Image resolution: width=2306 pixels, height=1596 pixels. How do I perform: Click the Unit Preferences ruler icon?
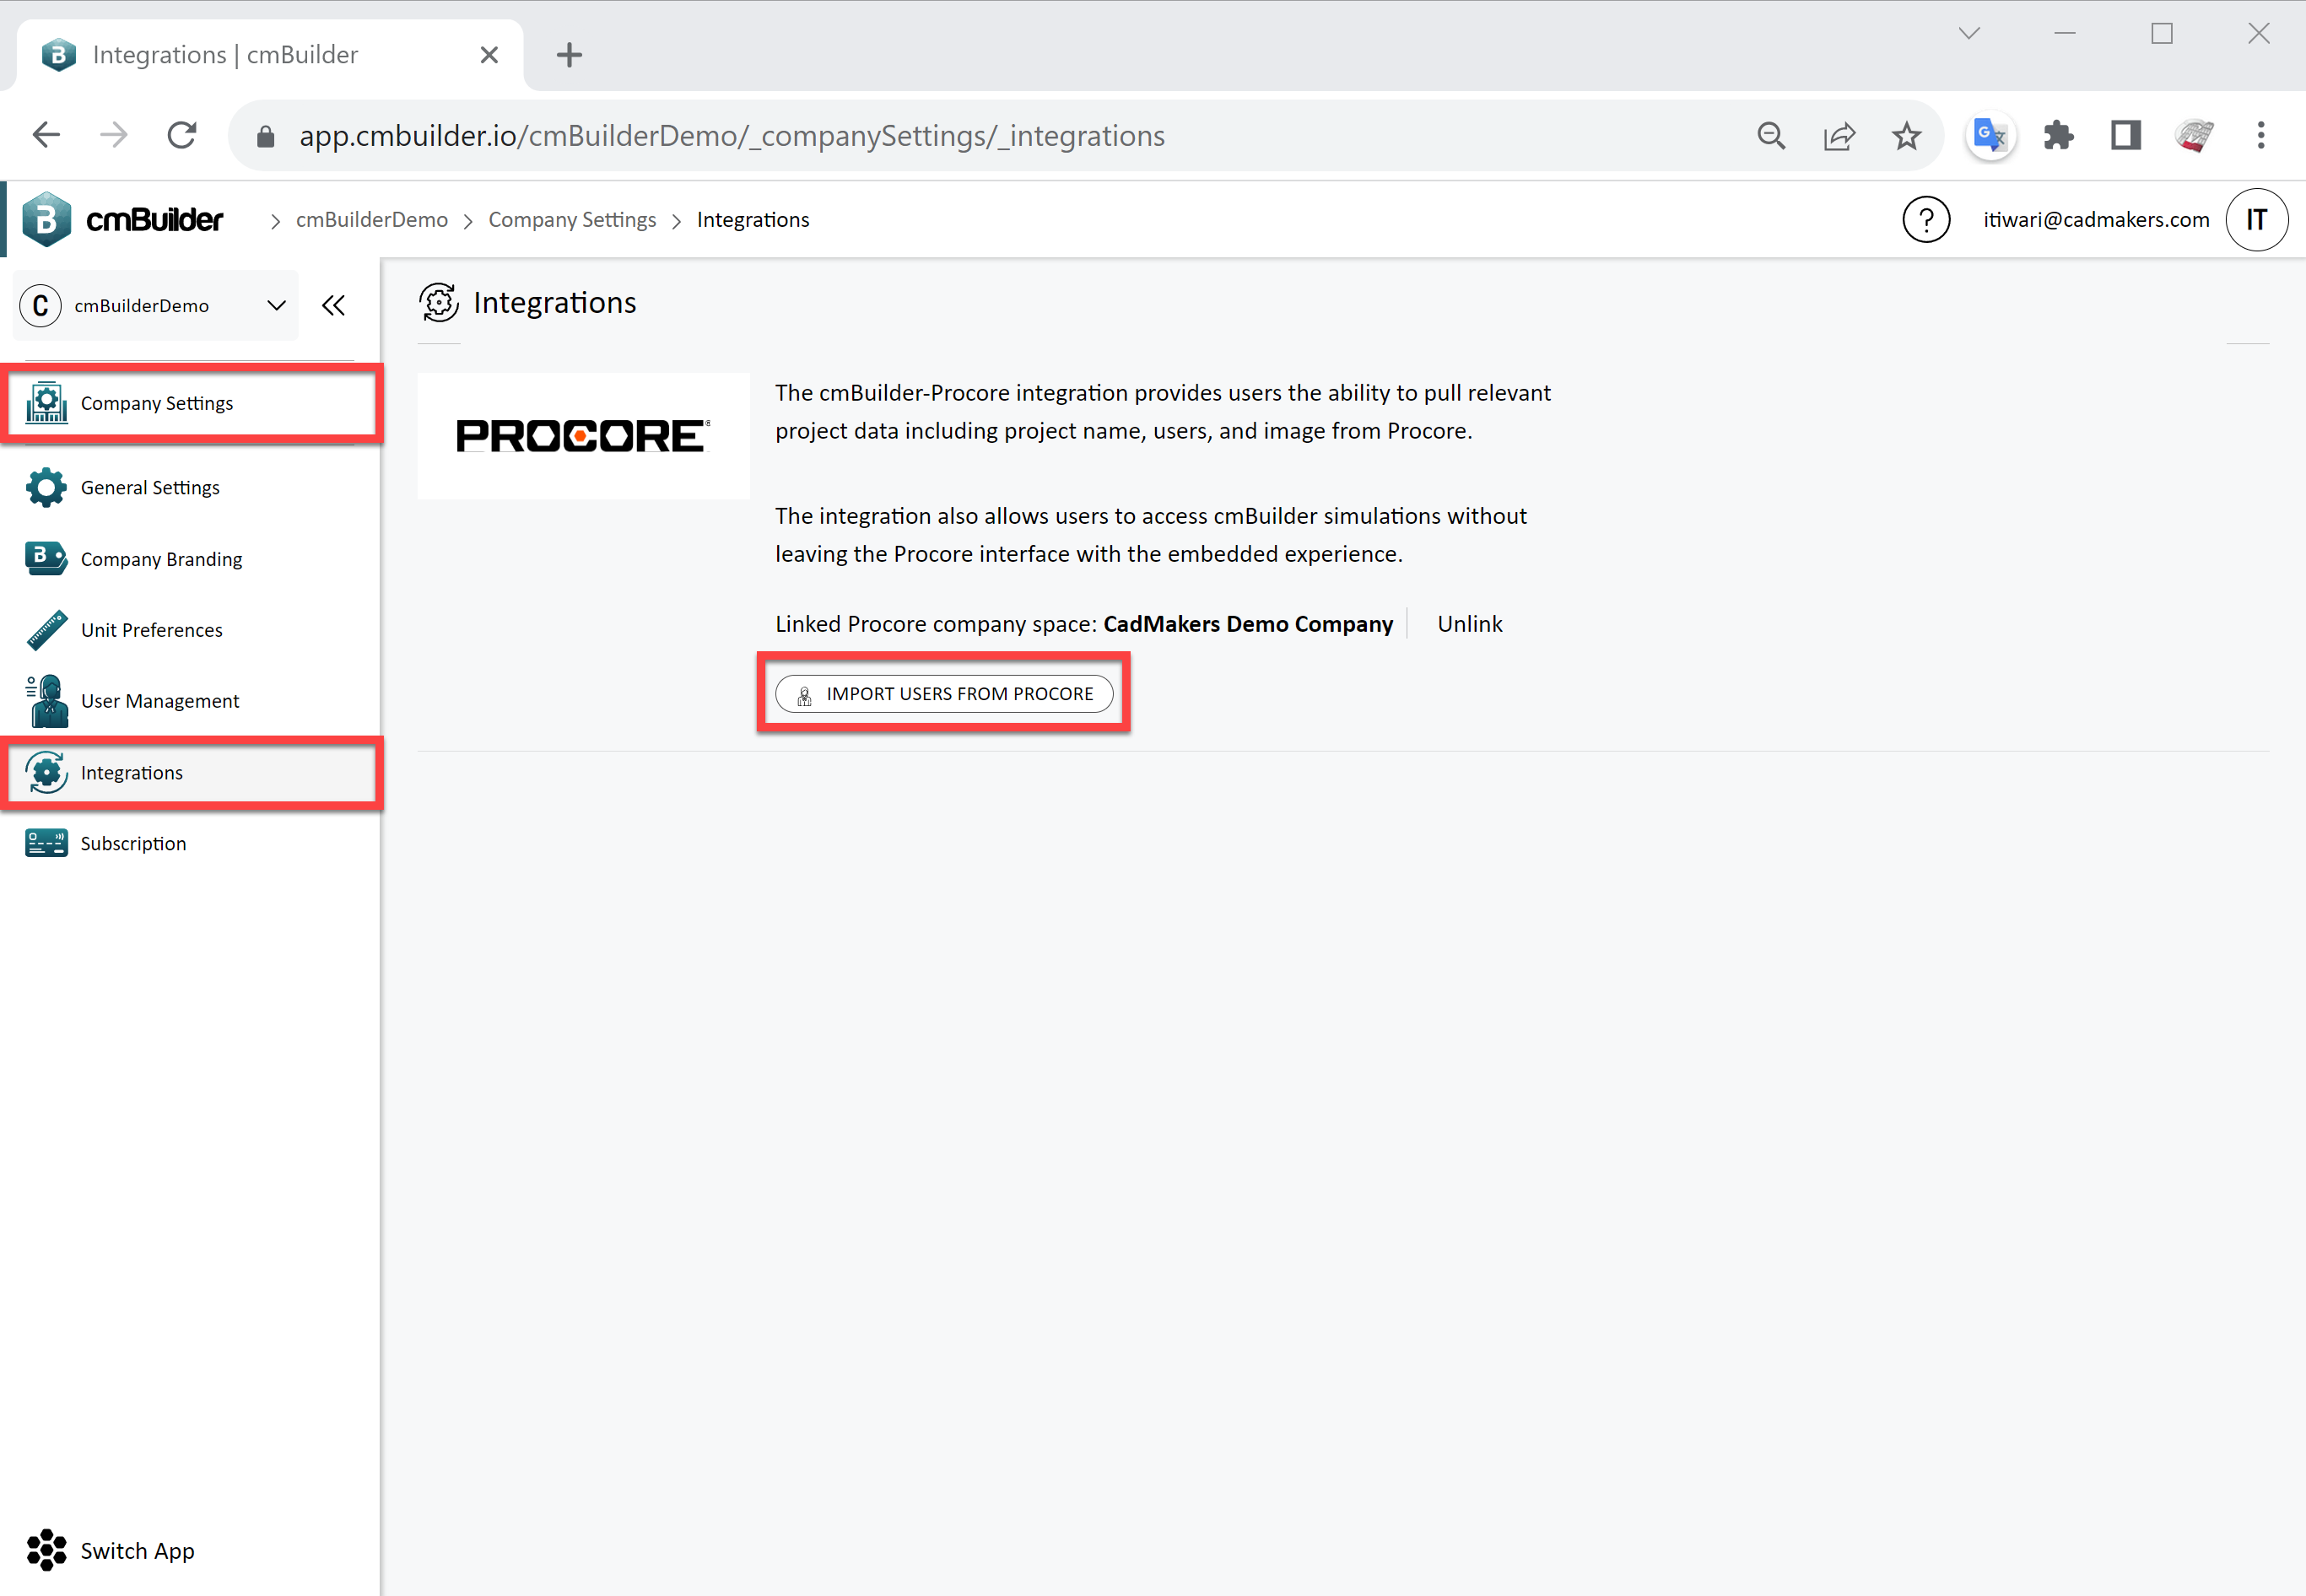[x=46, y=630]
